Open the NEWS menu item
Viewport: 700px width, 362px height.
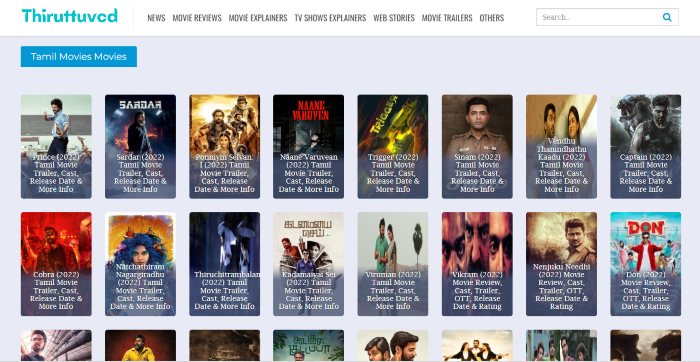(156, 18)
